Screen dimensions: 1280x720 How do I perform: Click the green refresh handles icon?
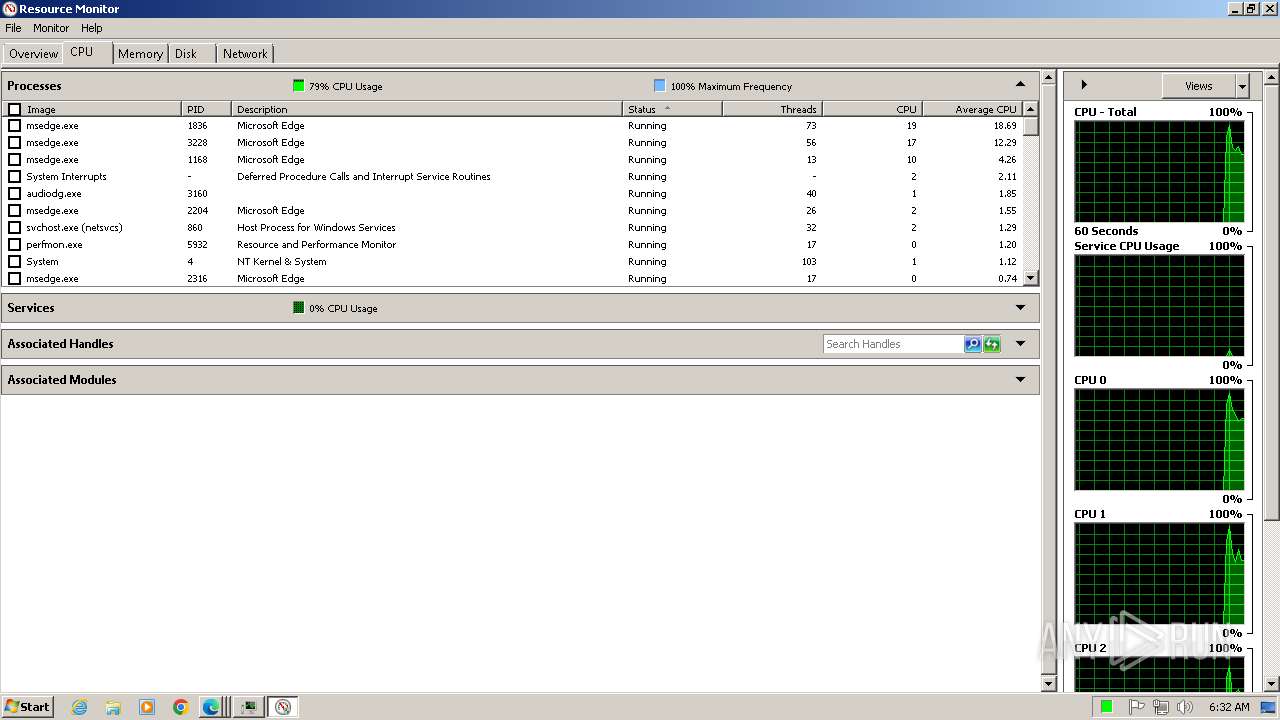pos(992,344)
